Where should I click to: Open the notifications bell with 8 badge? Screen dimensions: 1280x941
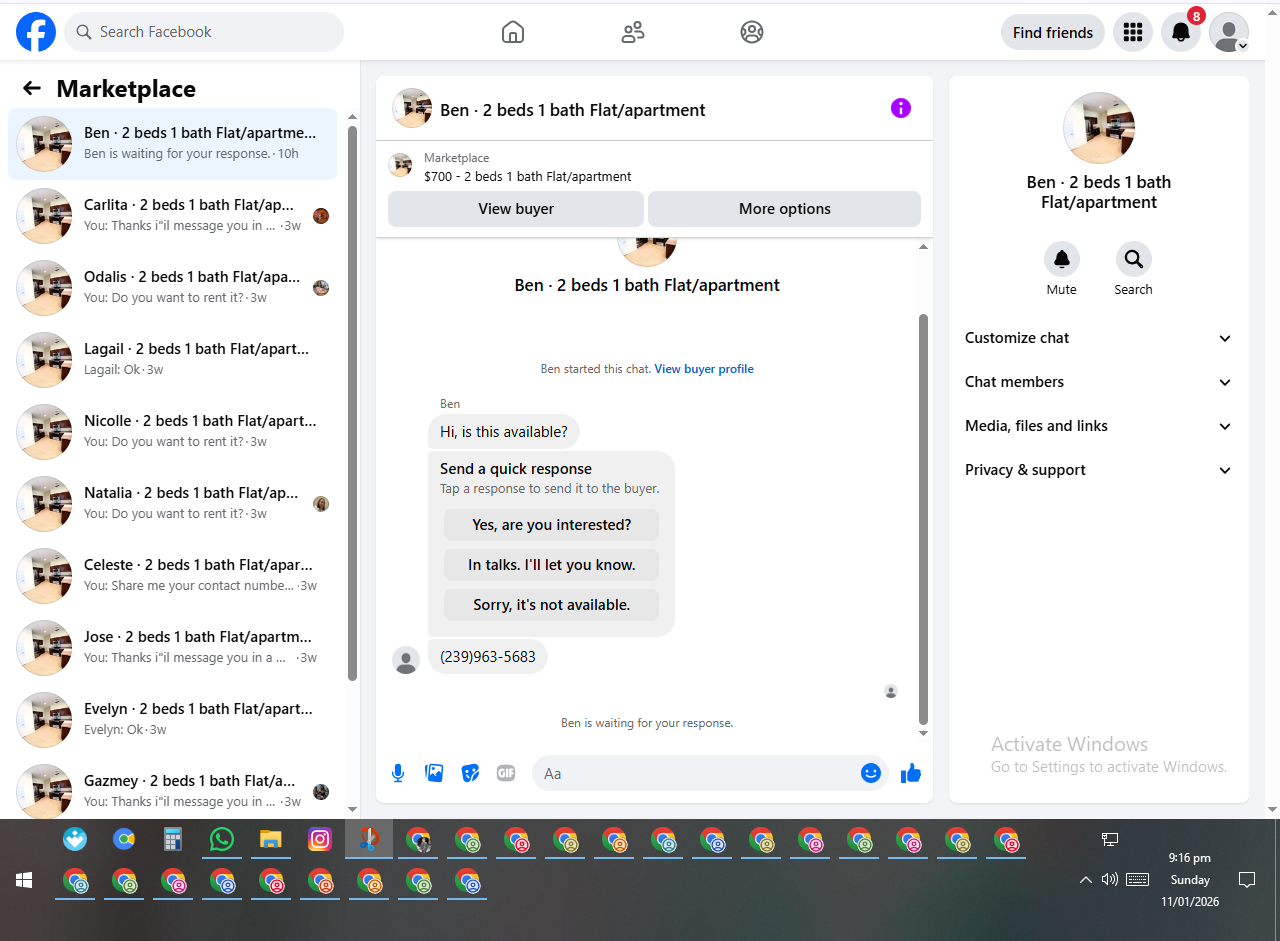1181,32
